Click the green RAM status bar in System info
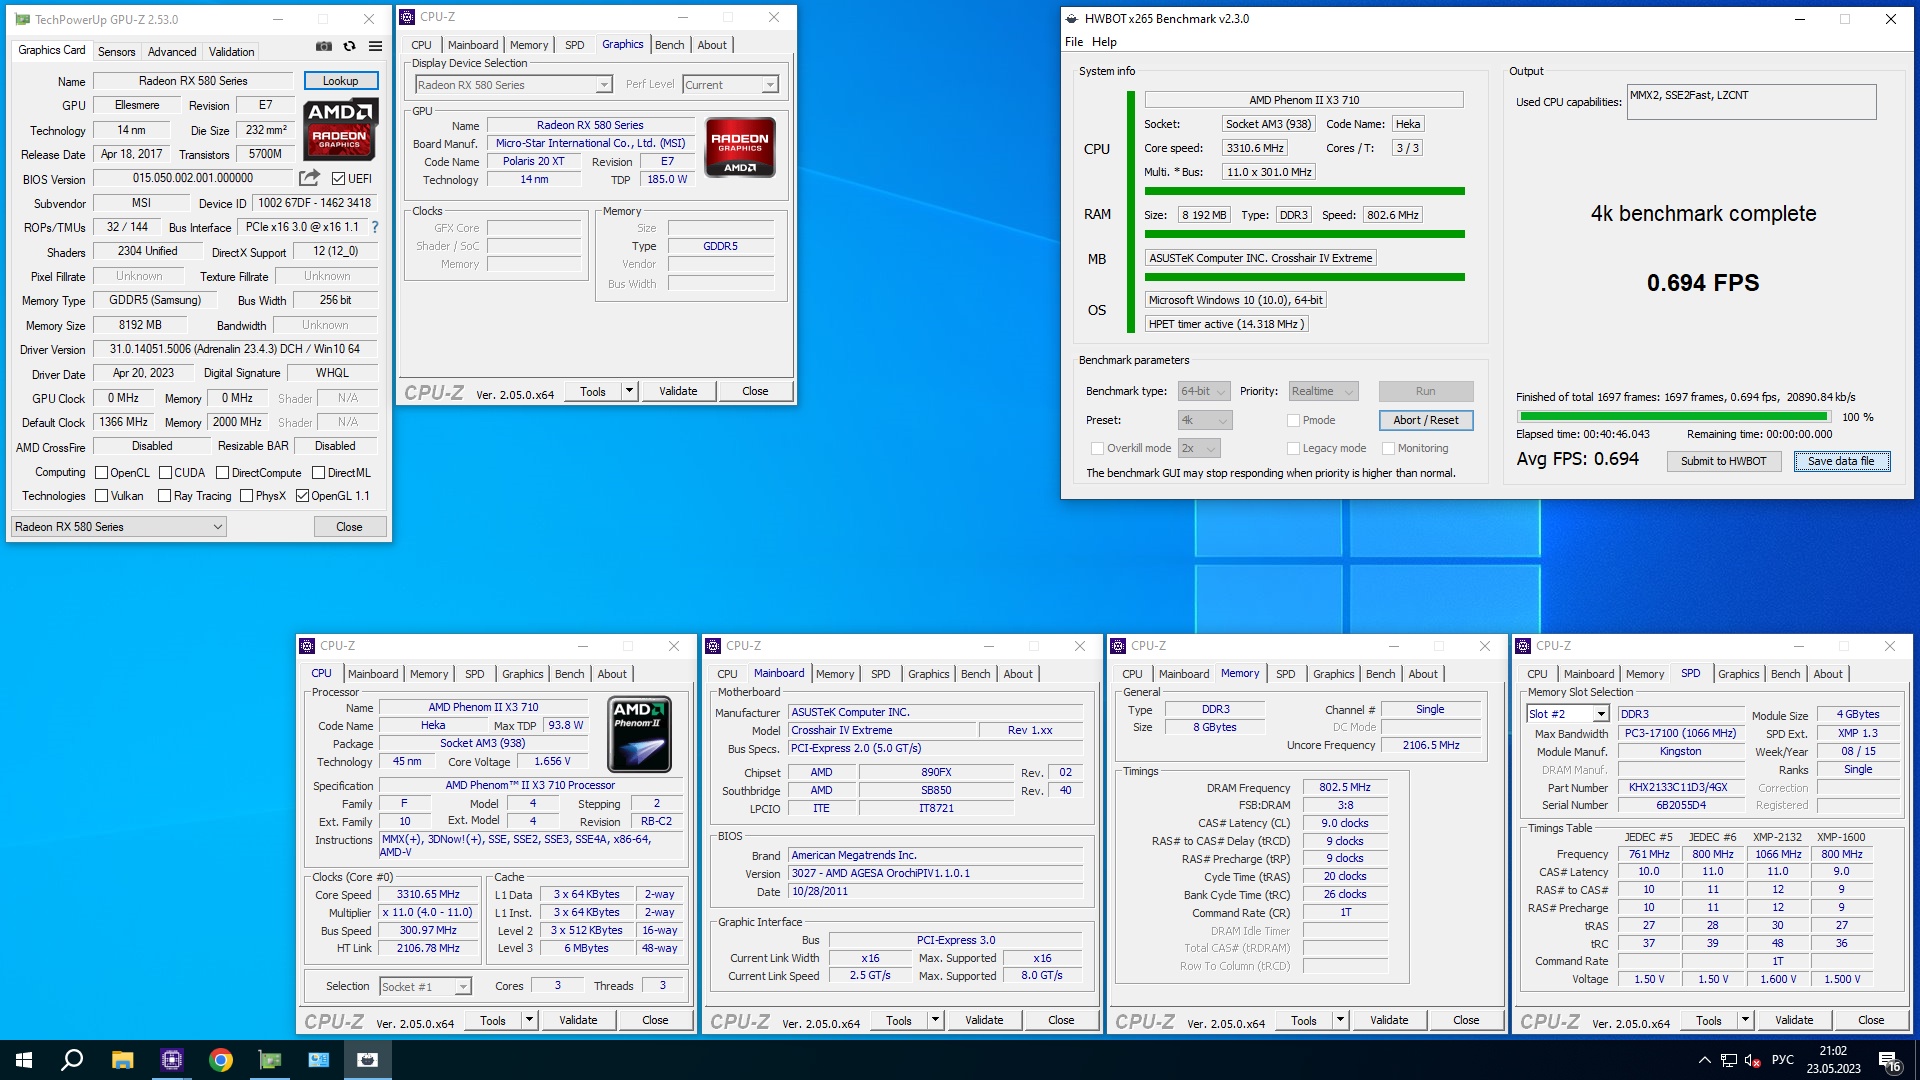Screen dimensions: 1920x1080 pos(1304,234)
